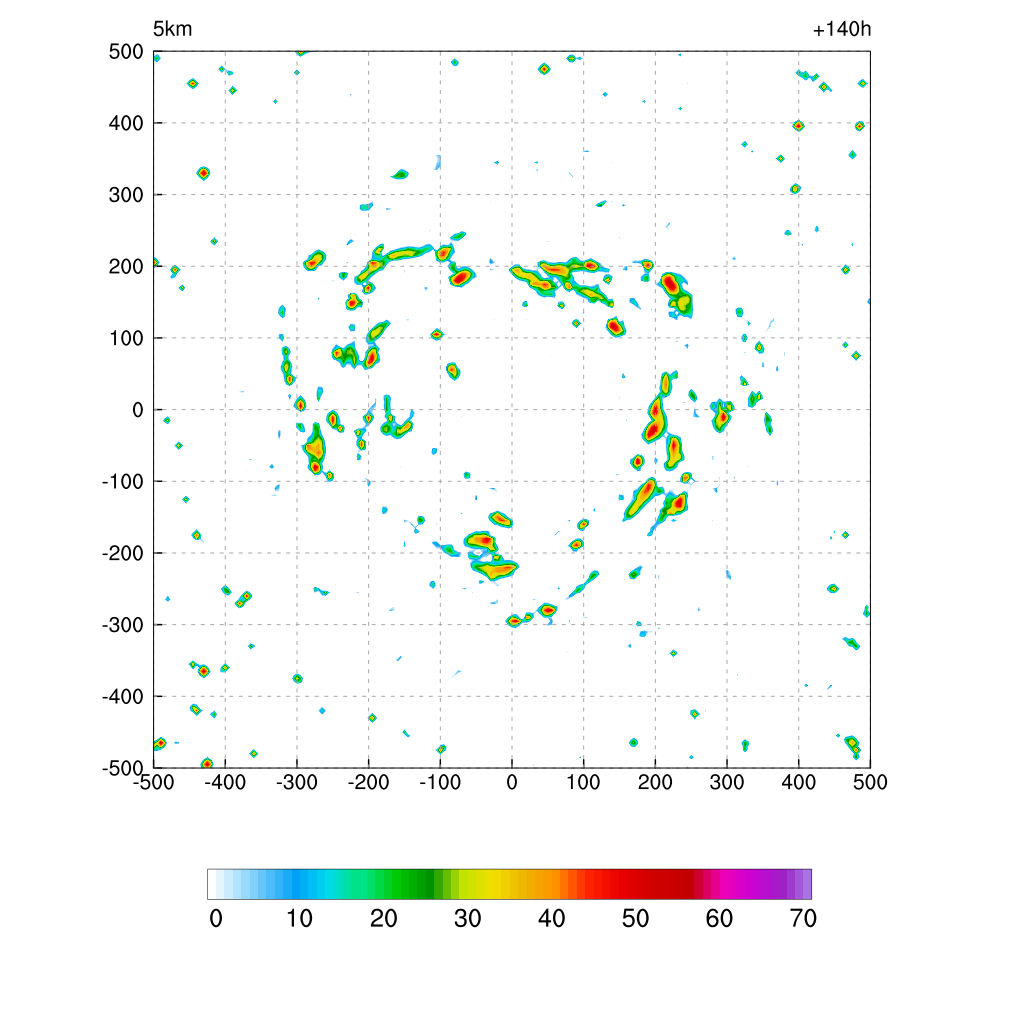Viewport: 1024px width, 1024px height.
Task: Select the y-axis tick label -400
Action: tap(123, 697)
